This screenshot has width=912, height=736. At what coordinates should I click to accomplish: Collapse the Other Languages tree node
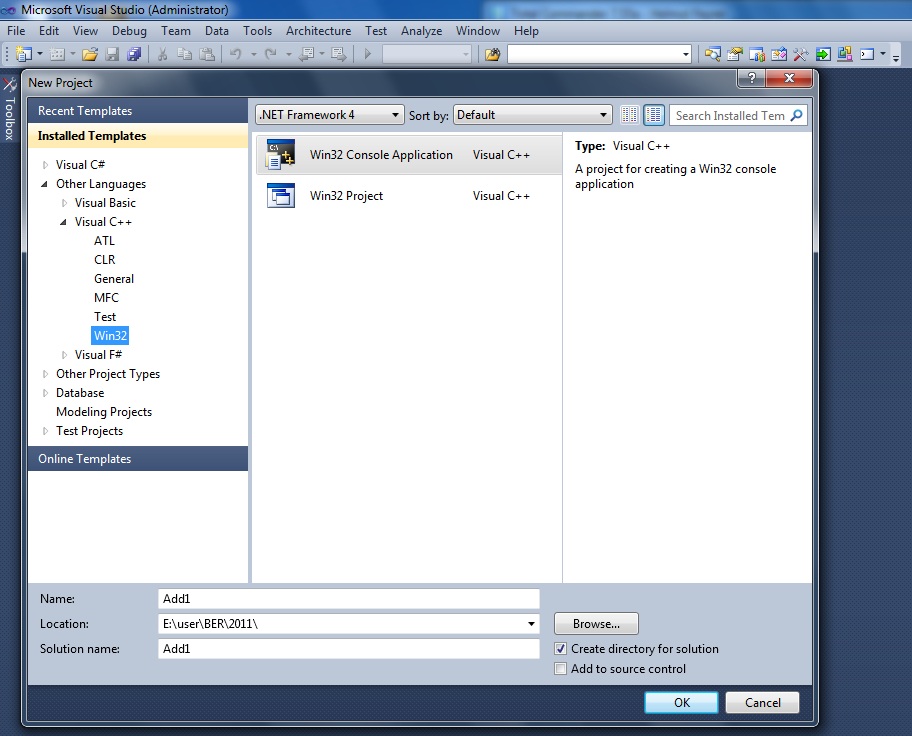tap(45, 184)
